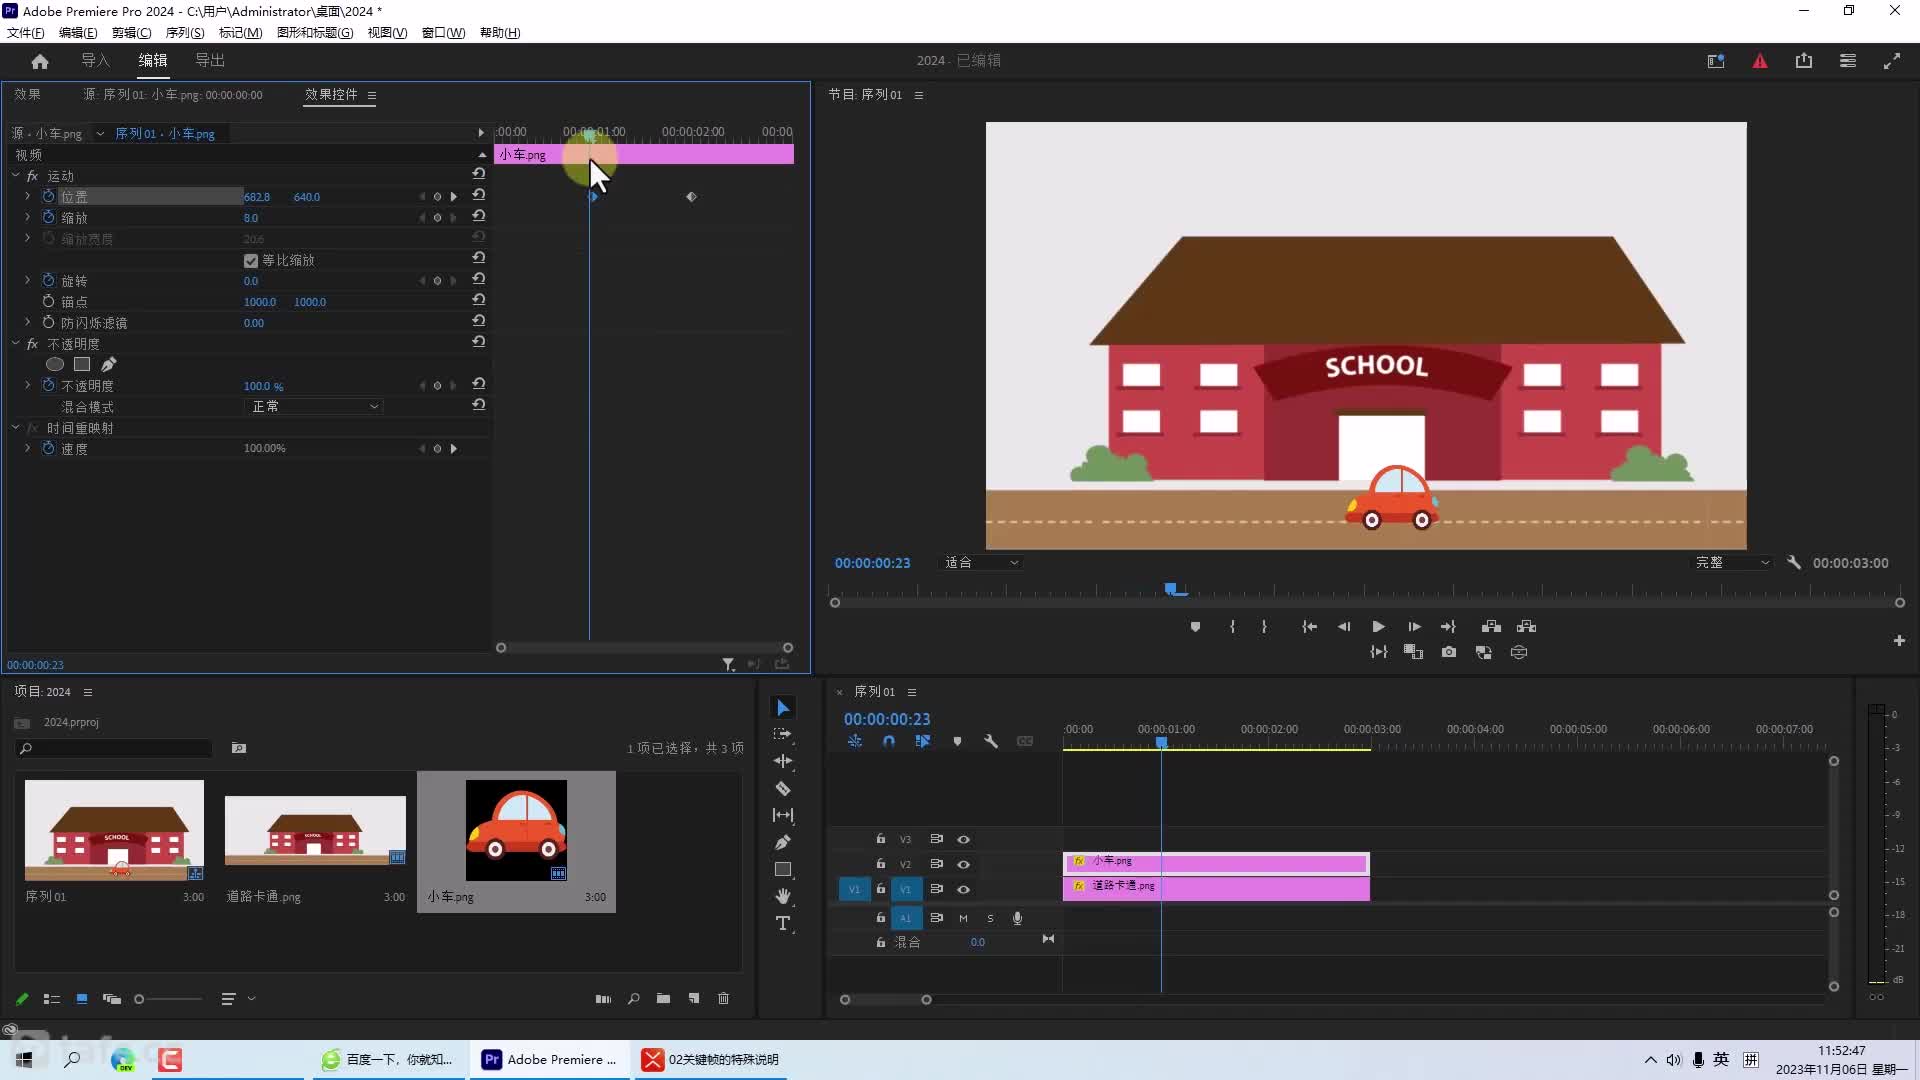This screenshot has width=1920, height=1080.
Task: Open the 序列(S) menu
Action: click(x=185, y=33)
